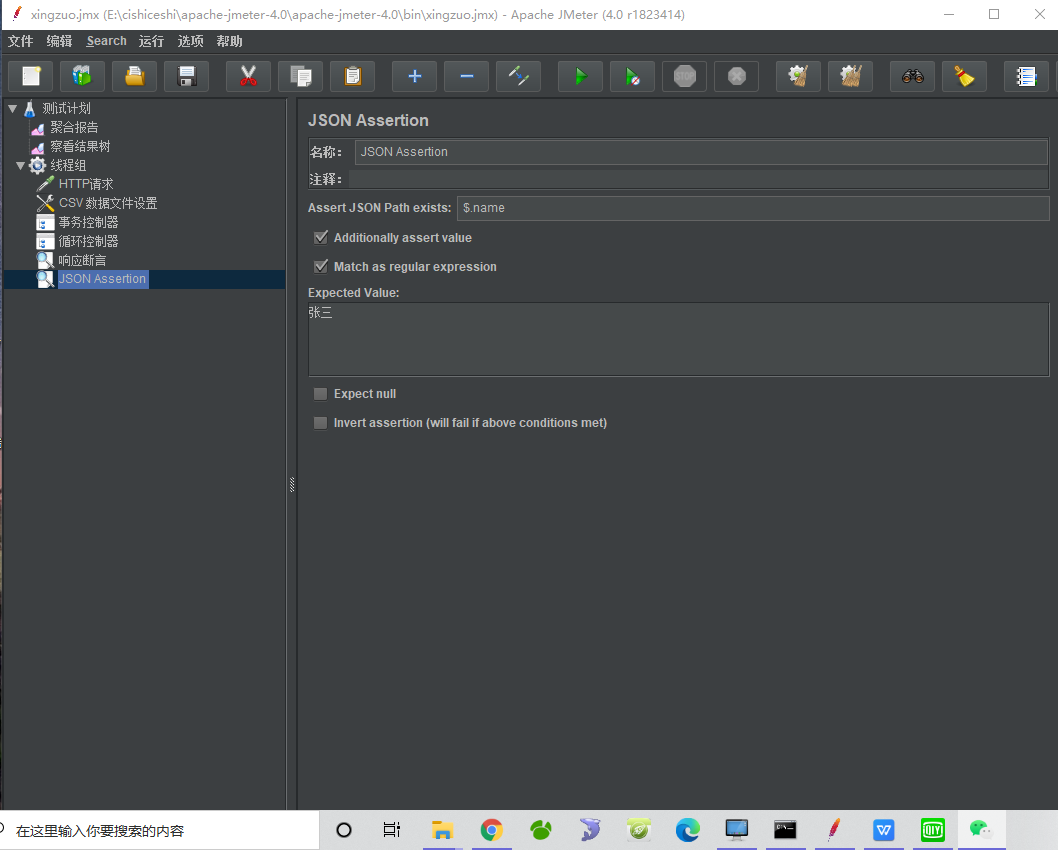Open File Explorer on the taskbar
This screenshot has width=1058, height=850.
pos(442,830)
